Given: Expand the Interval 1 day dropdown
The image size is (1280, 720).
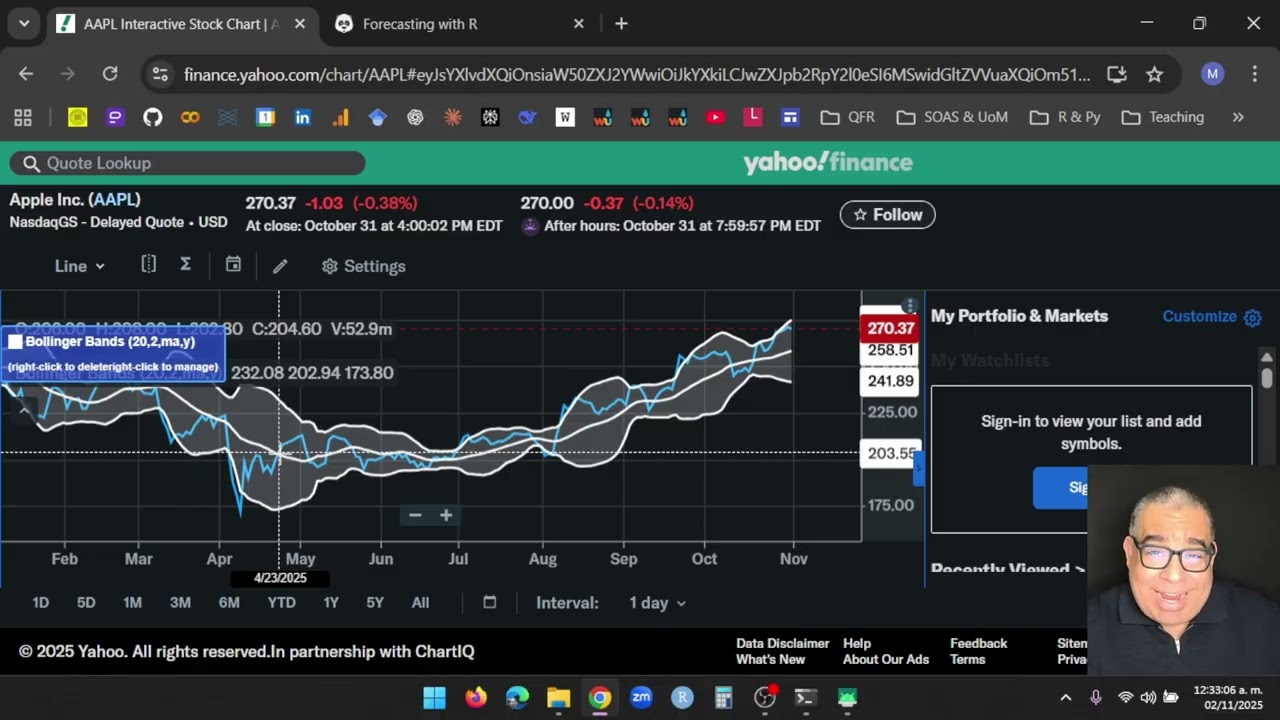Looking at the screenshot, I should coord(657,603).
